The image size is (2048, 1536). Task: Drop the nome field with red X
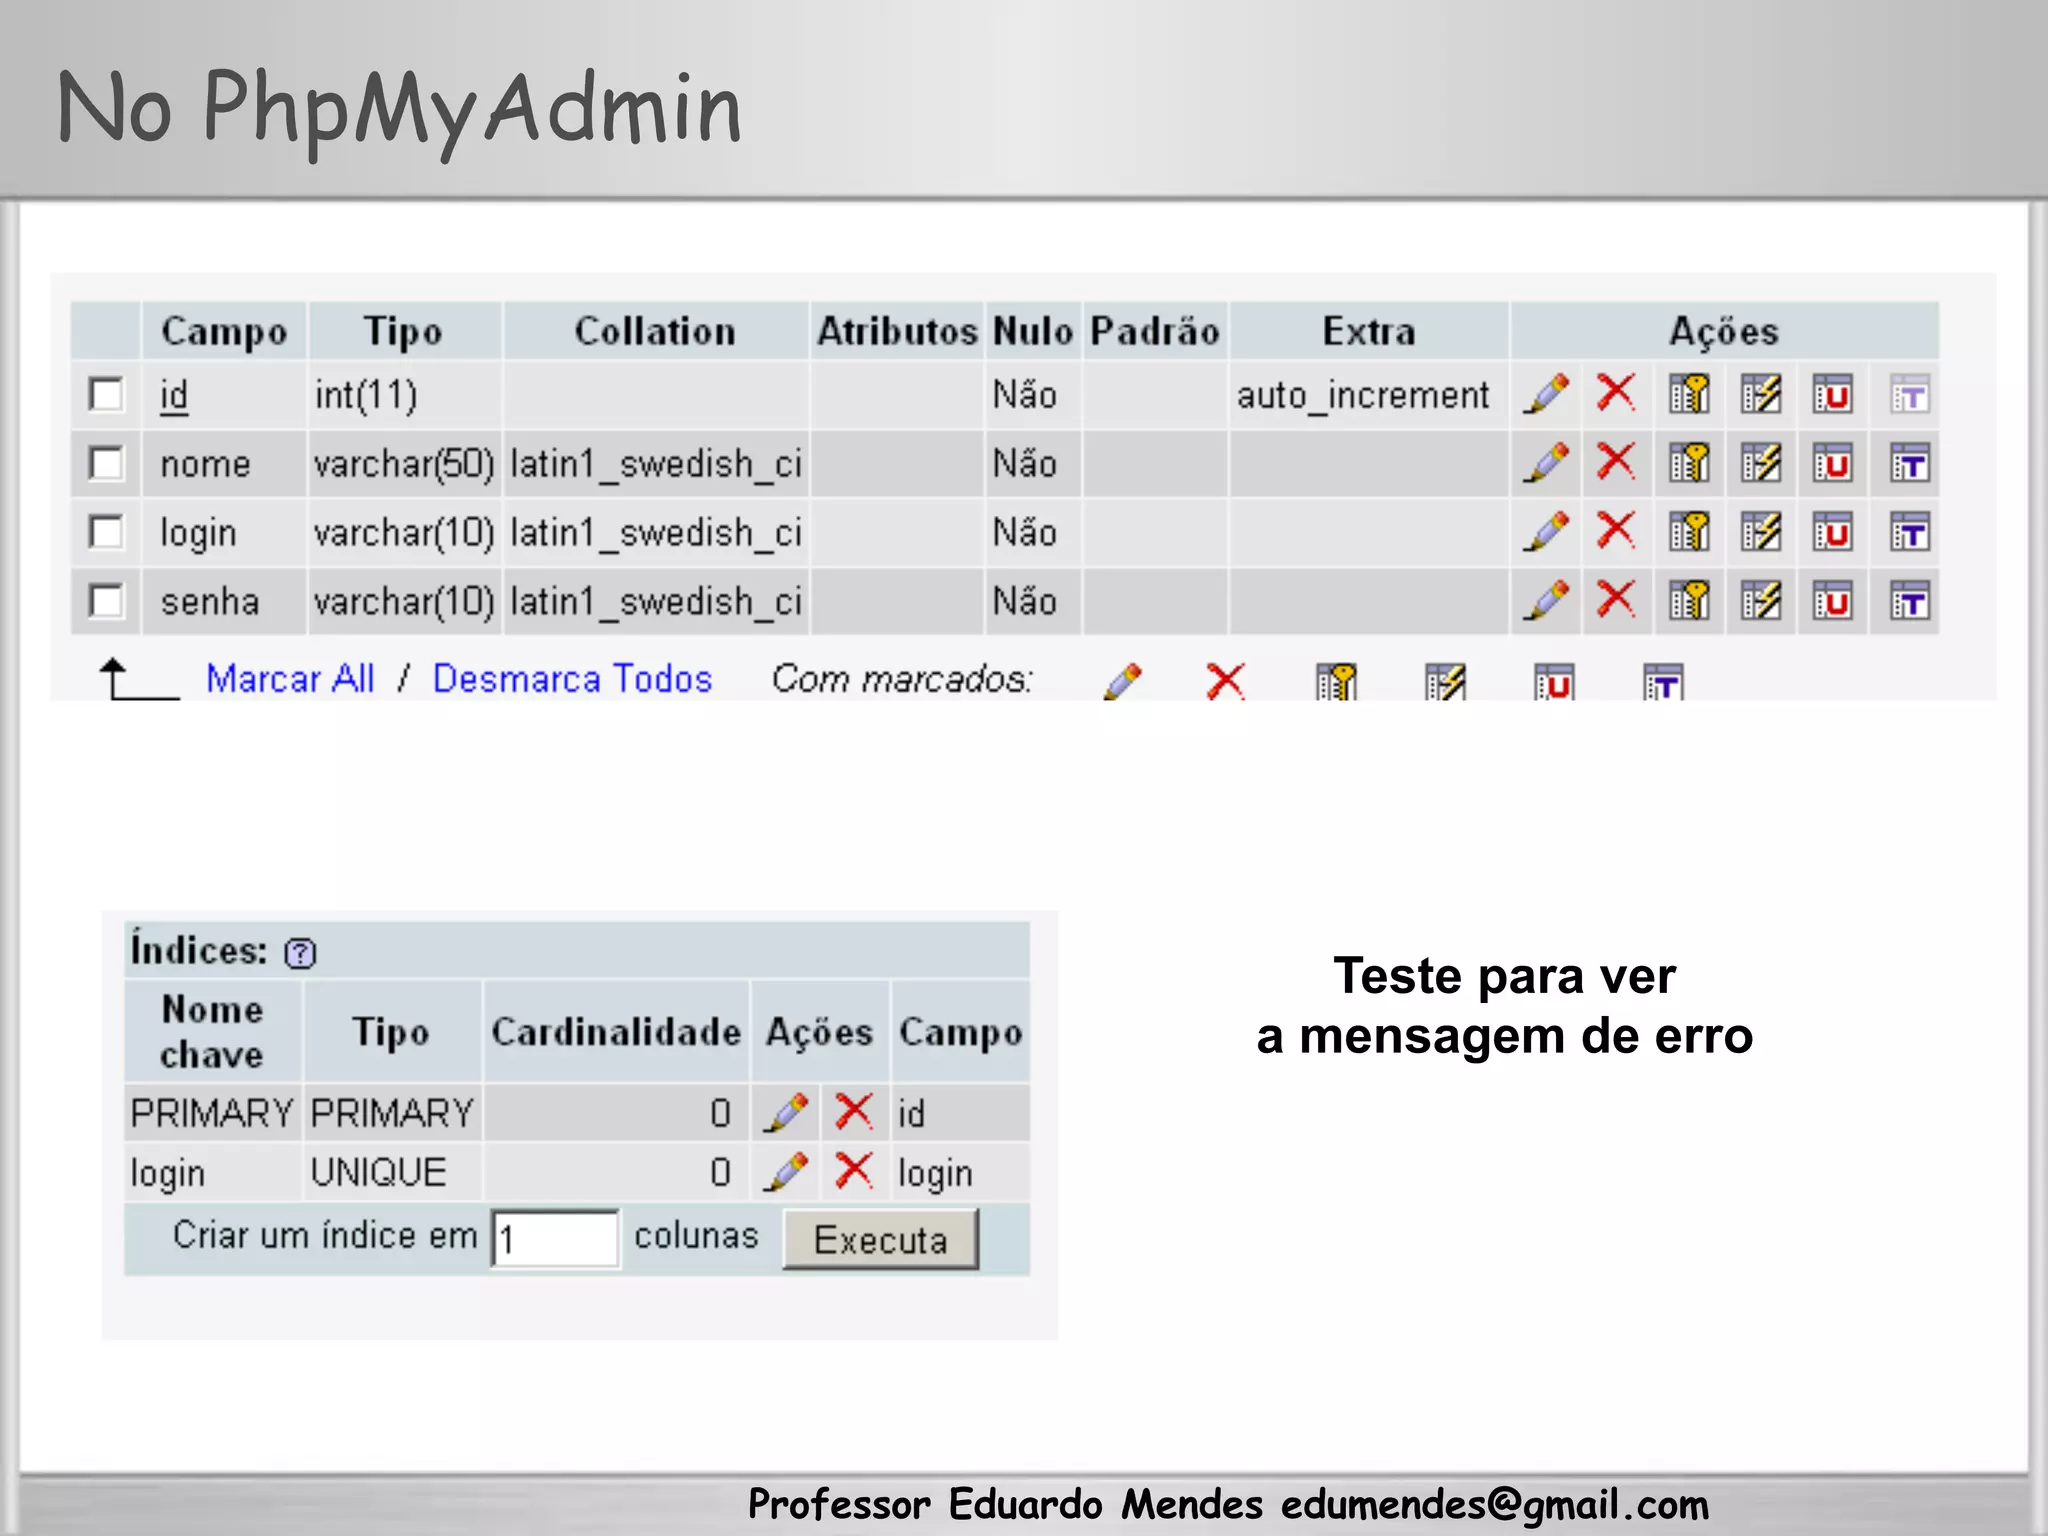(1616, 462)
